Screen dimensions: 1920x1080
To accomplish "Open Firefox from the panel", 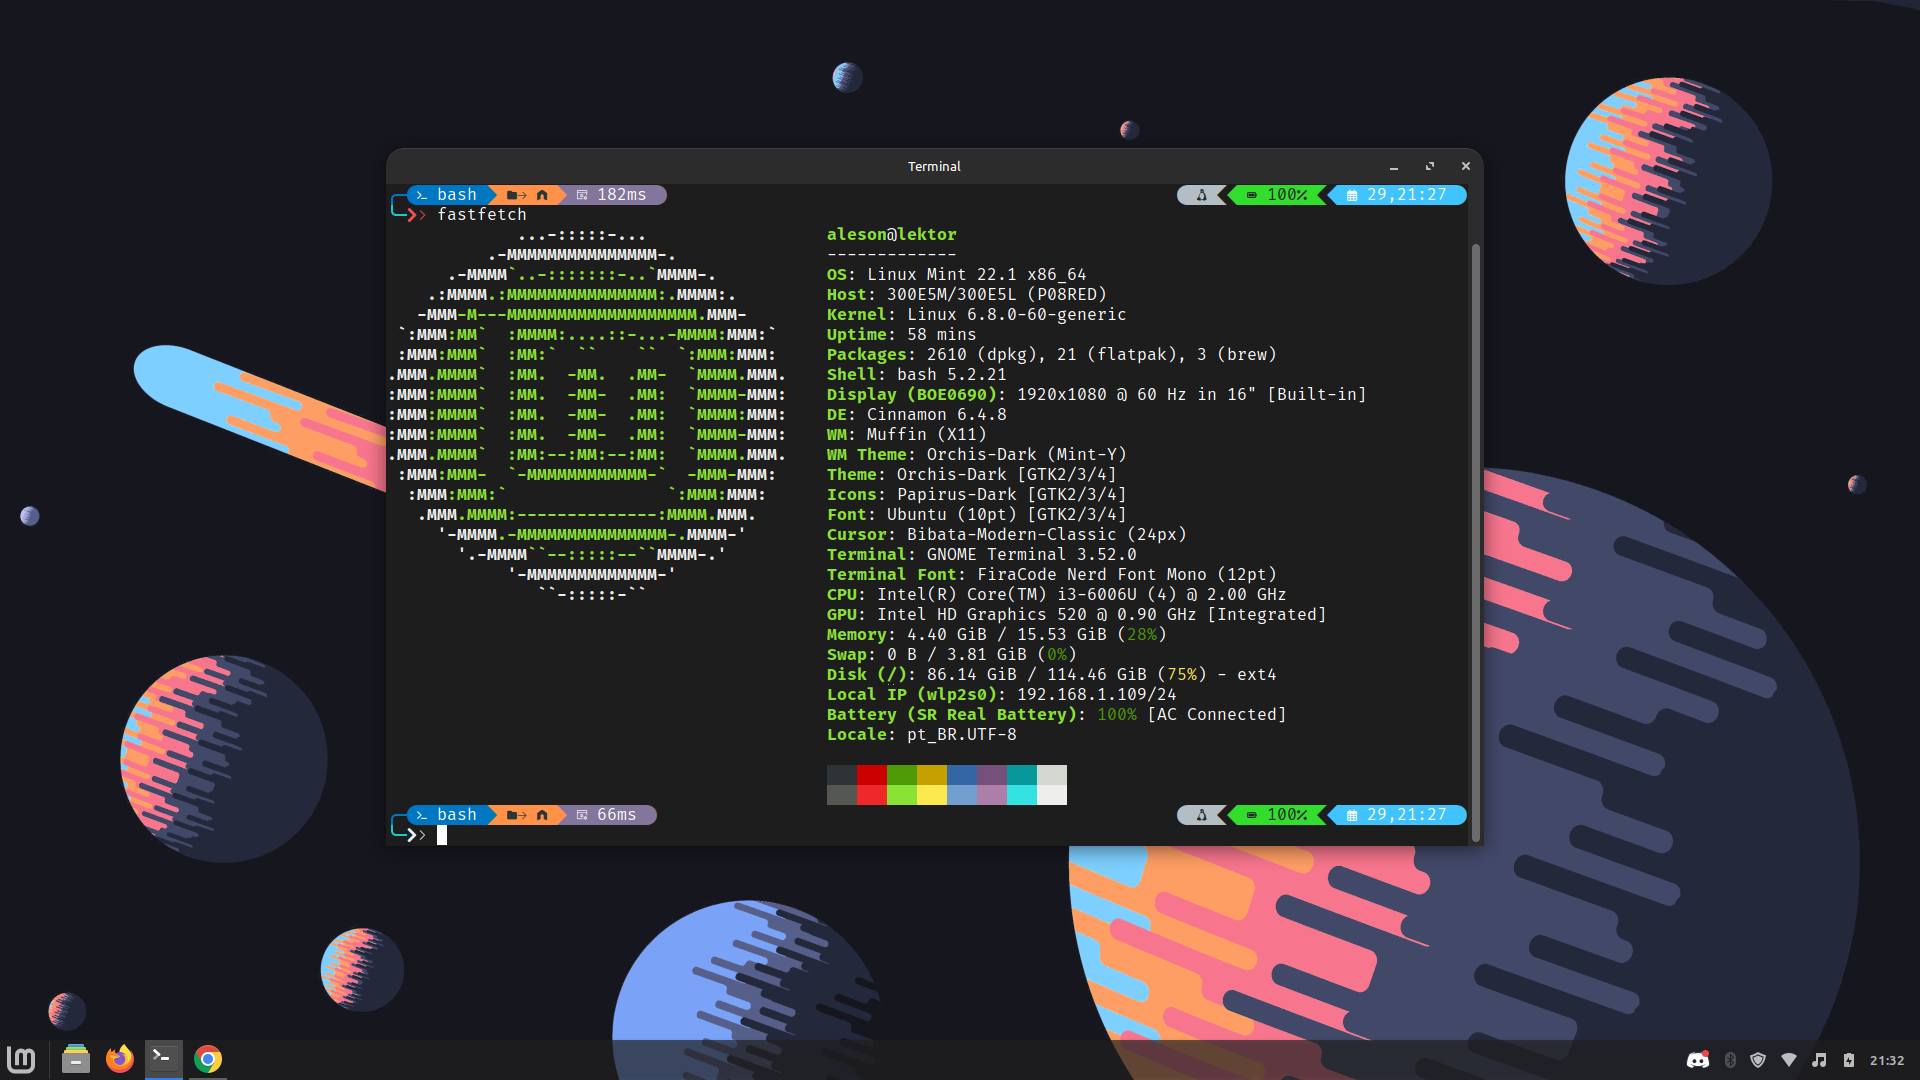I will tap(120, 1059).
